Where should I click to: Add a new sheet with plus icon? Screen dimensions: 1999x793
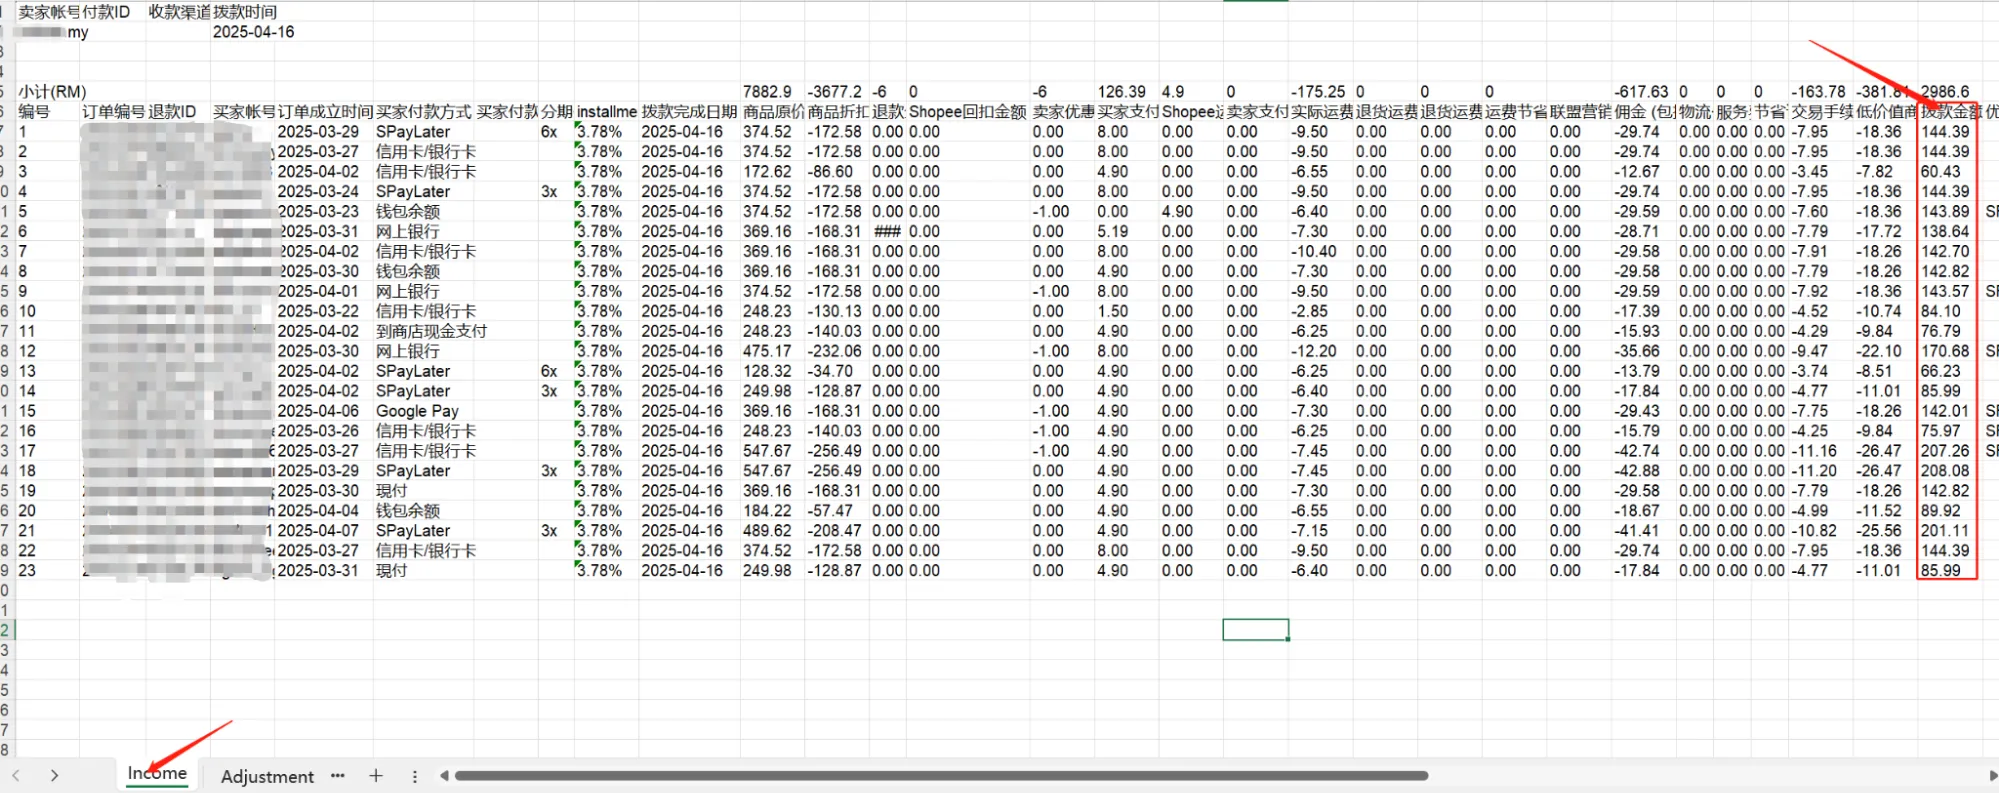pos(376,776)
